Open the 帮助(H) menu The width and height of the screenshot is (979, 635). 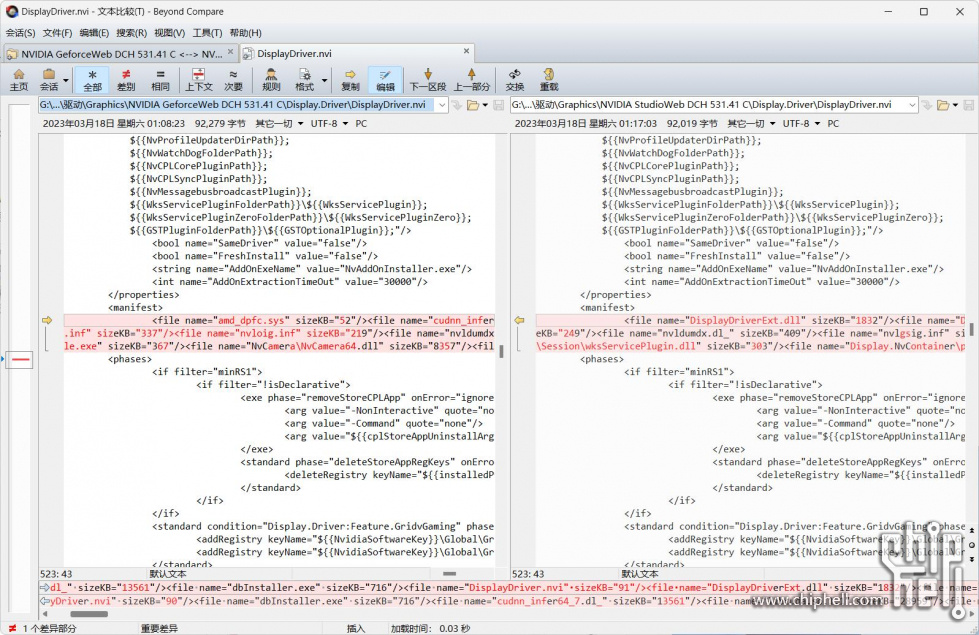(x=245, y=32)
